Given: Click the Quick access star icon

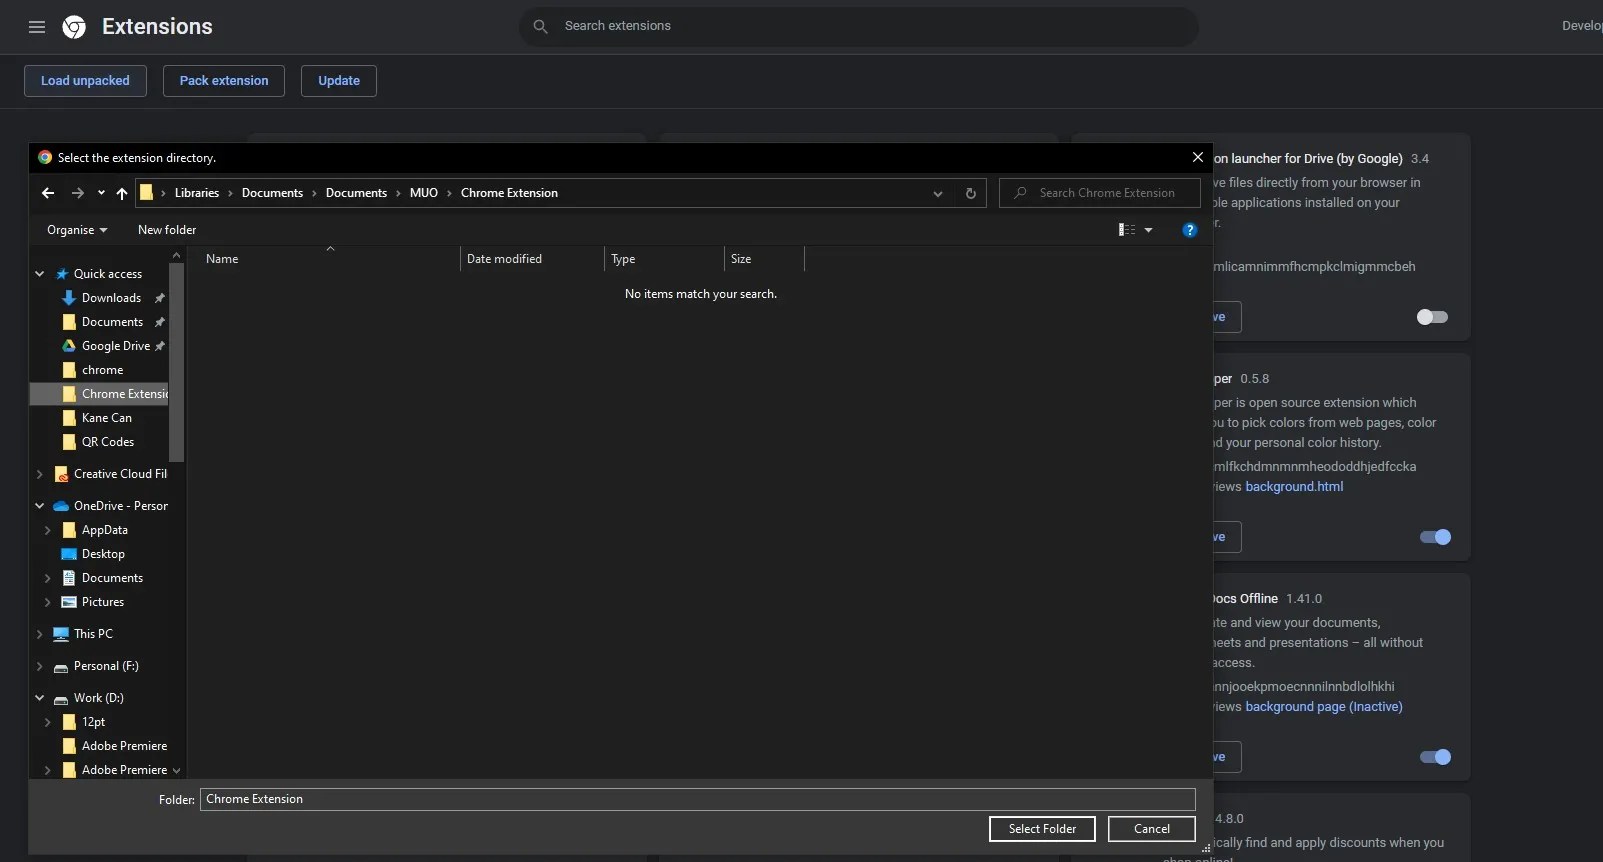Looking at the screenshot, I should pyautogui.click(x=62, y=274).
